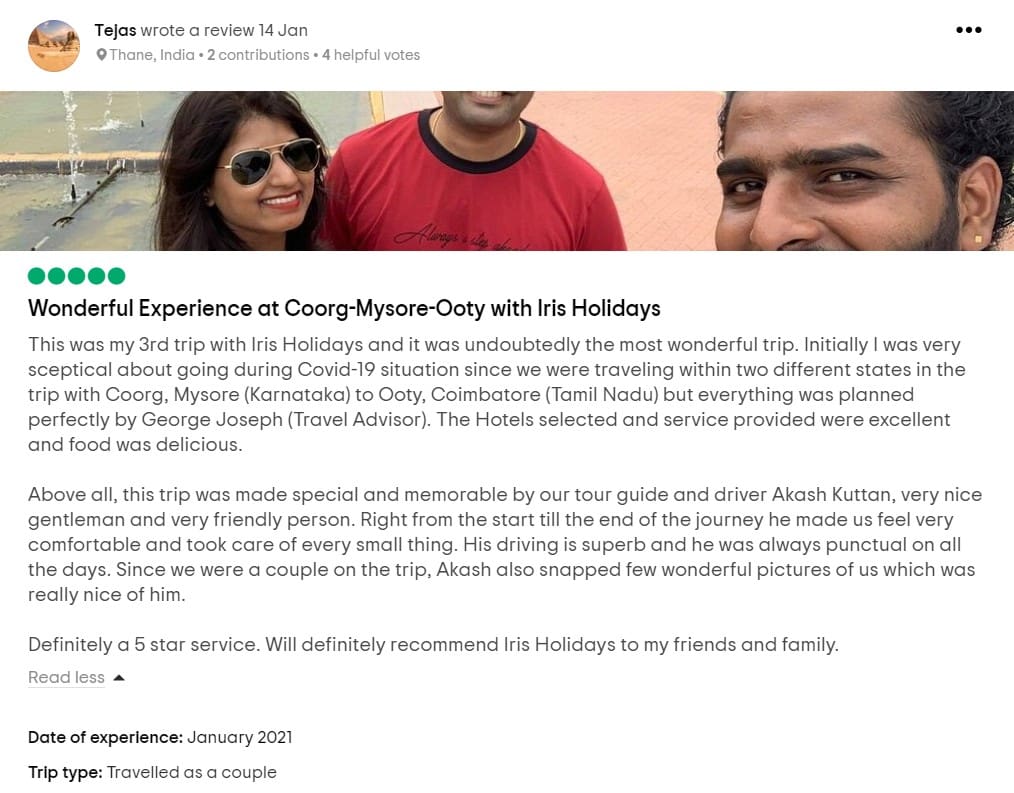Open the Tejas username link
Screen dimensions: 1014x793
click(115, 30)
